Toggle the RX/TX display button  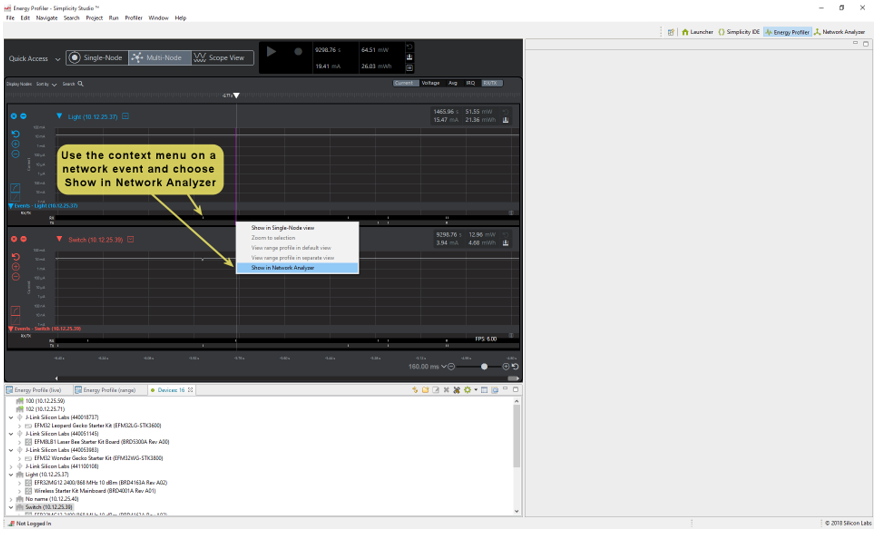point(491,83)
